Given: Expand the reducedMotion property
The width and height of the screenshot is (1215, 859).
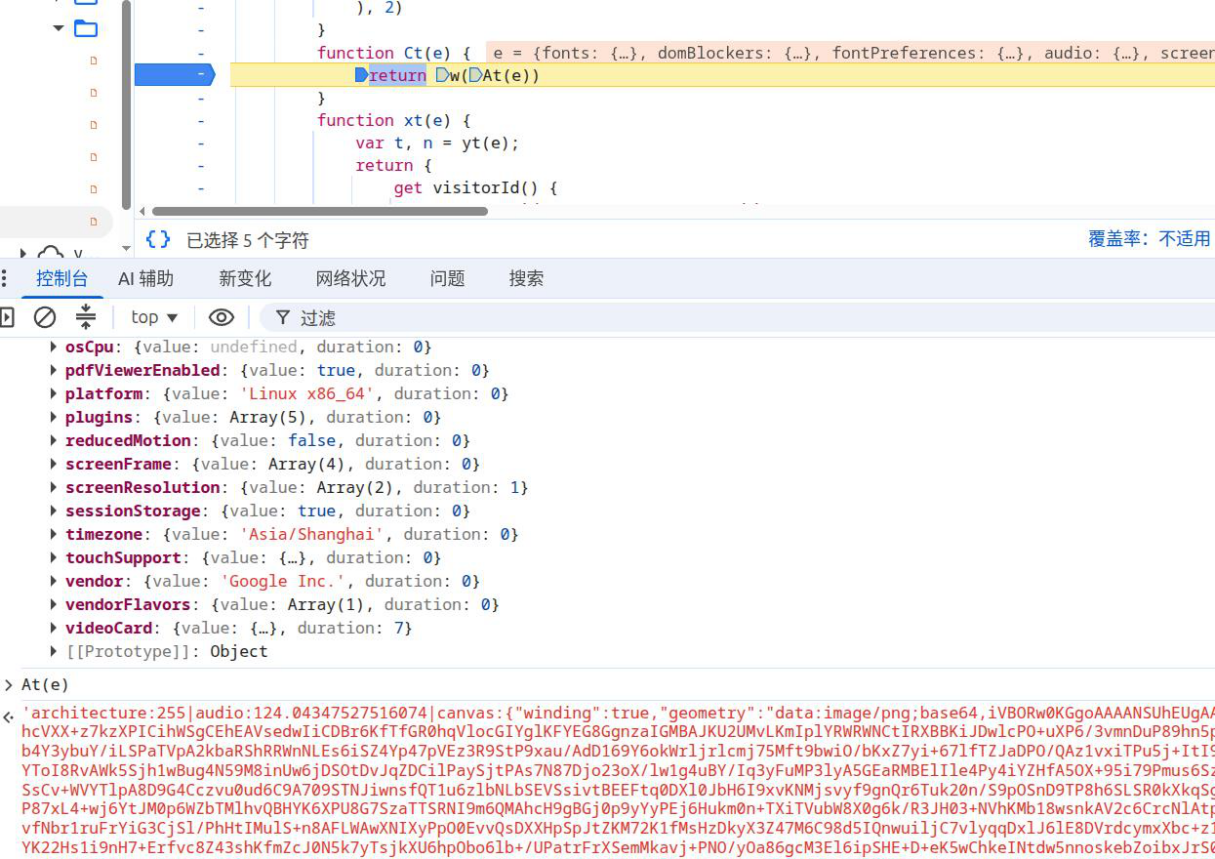Looking at the screenshot, I should (53, 441).
